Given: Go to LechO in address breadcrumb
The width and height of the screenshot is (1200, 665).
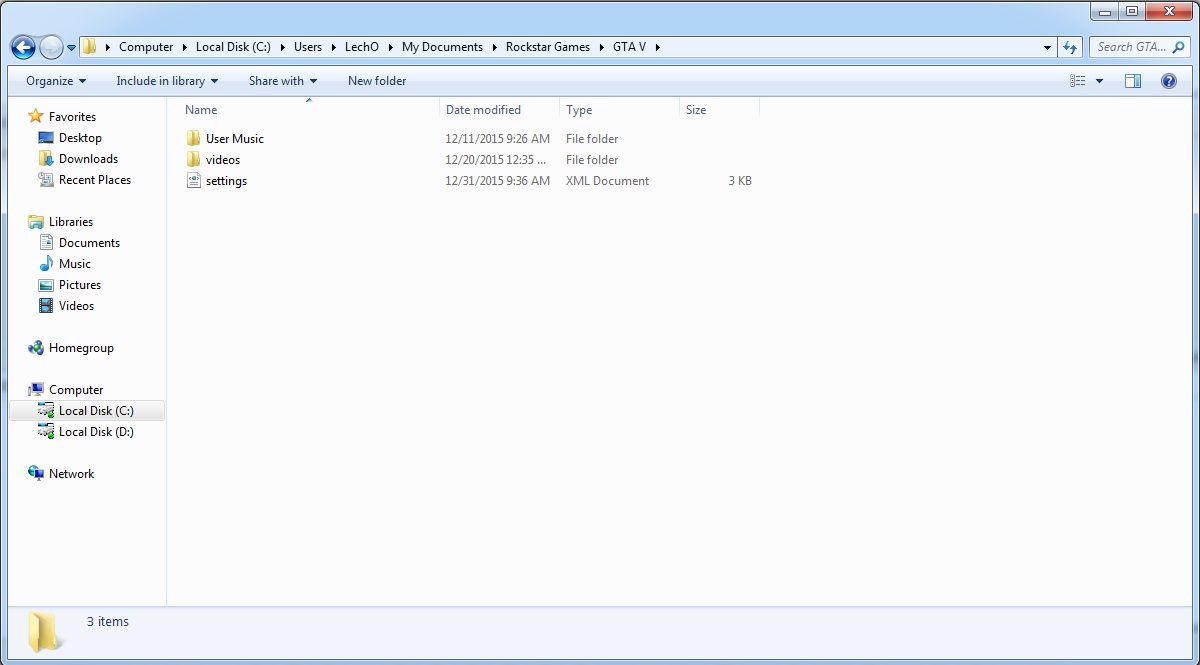Looking at the screenshot, I should pyautogui.click(x=362, y=47).
